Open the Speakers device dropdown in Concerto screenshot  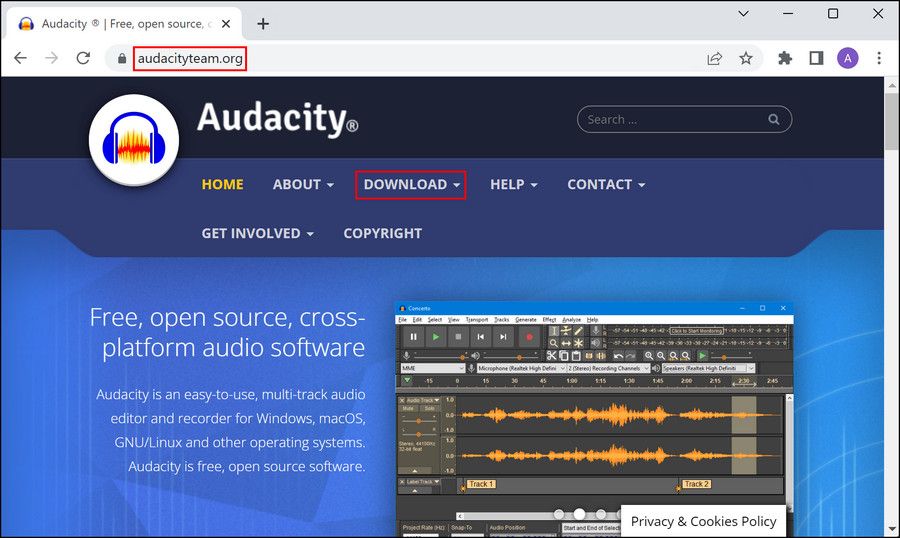(708, 368)
